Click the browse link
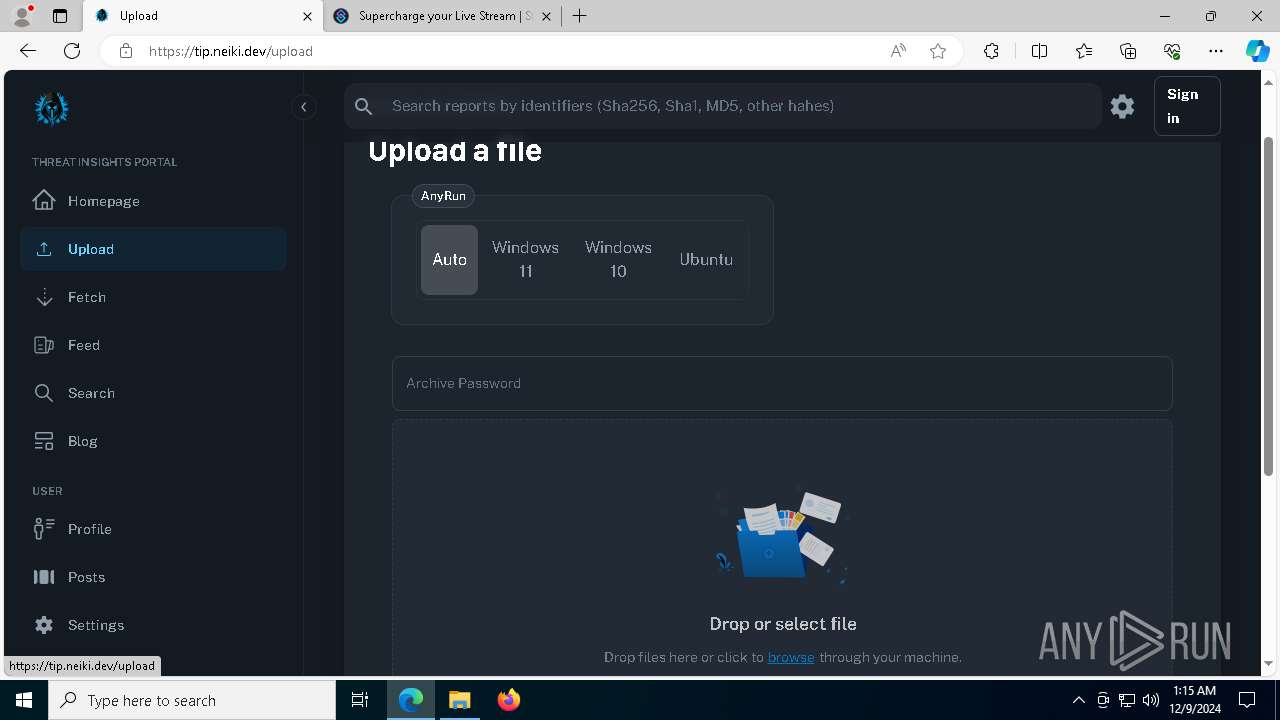1280x720 pixels. click(x=791, y=657)
